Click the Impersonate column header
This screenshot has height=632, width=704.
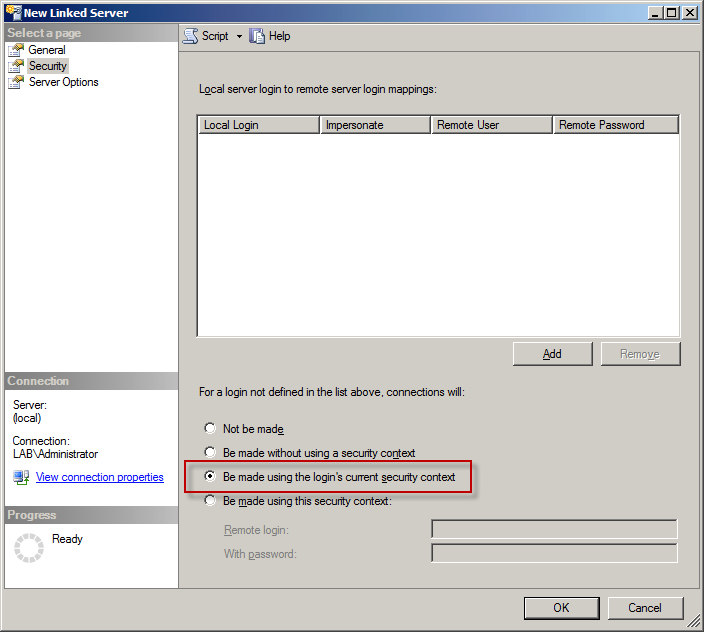375,125
